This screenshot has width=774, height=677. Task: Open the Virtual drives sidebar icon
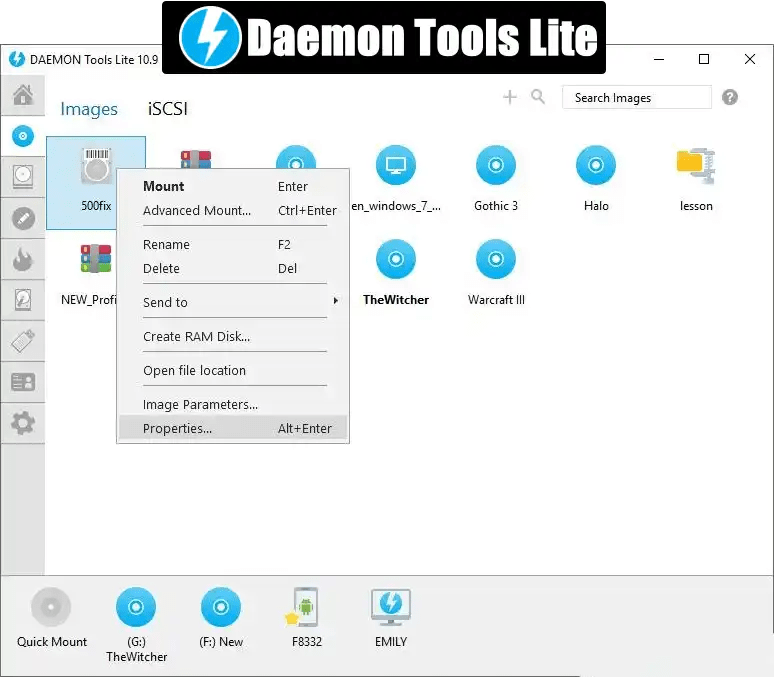point(23,177)
